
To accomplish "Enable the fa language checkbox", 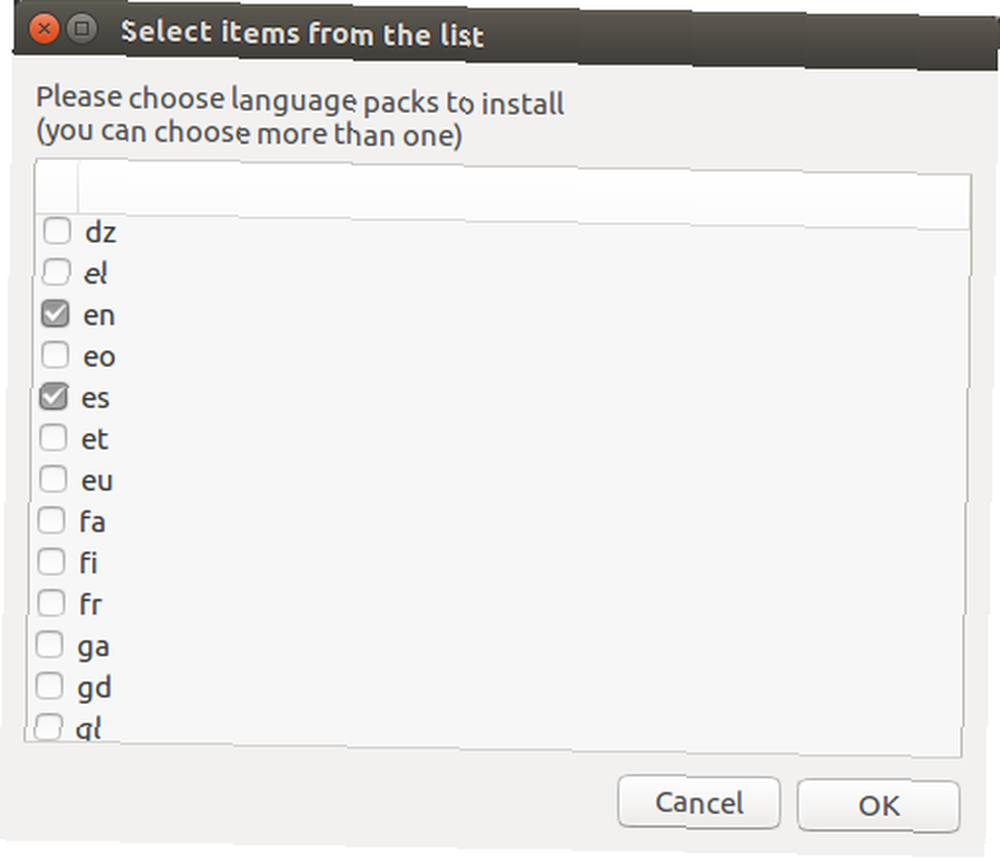I will click(x=51, y=520).
